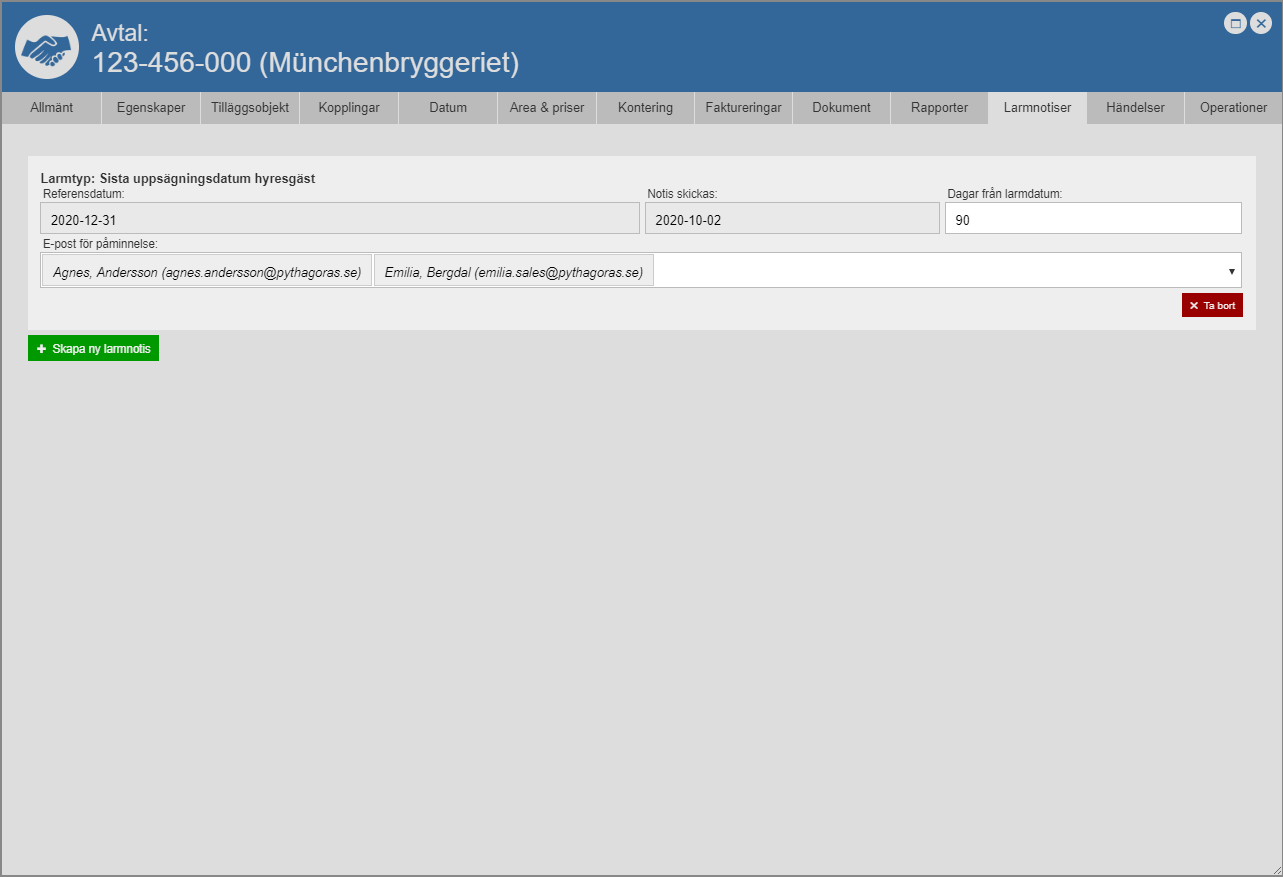
Task: Select the Kopplingar tab
Action: pos(349,108)
